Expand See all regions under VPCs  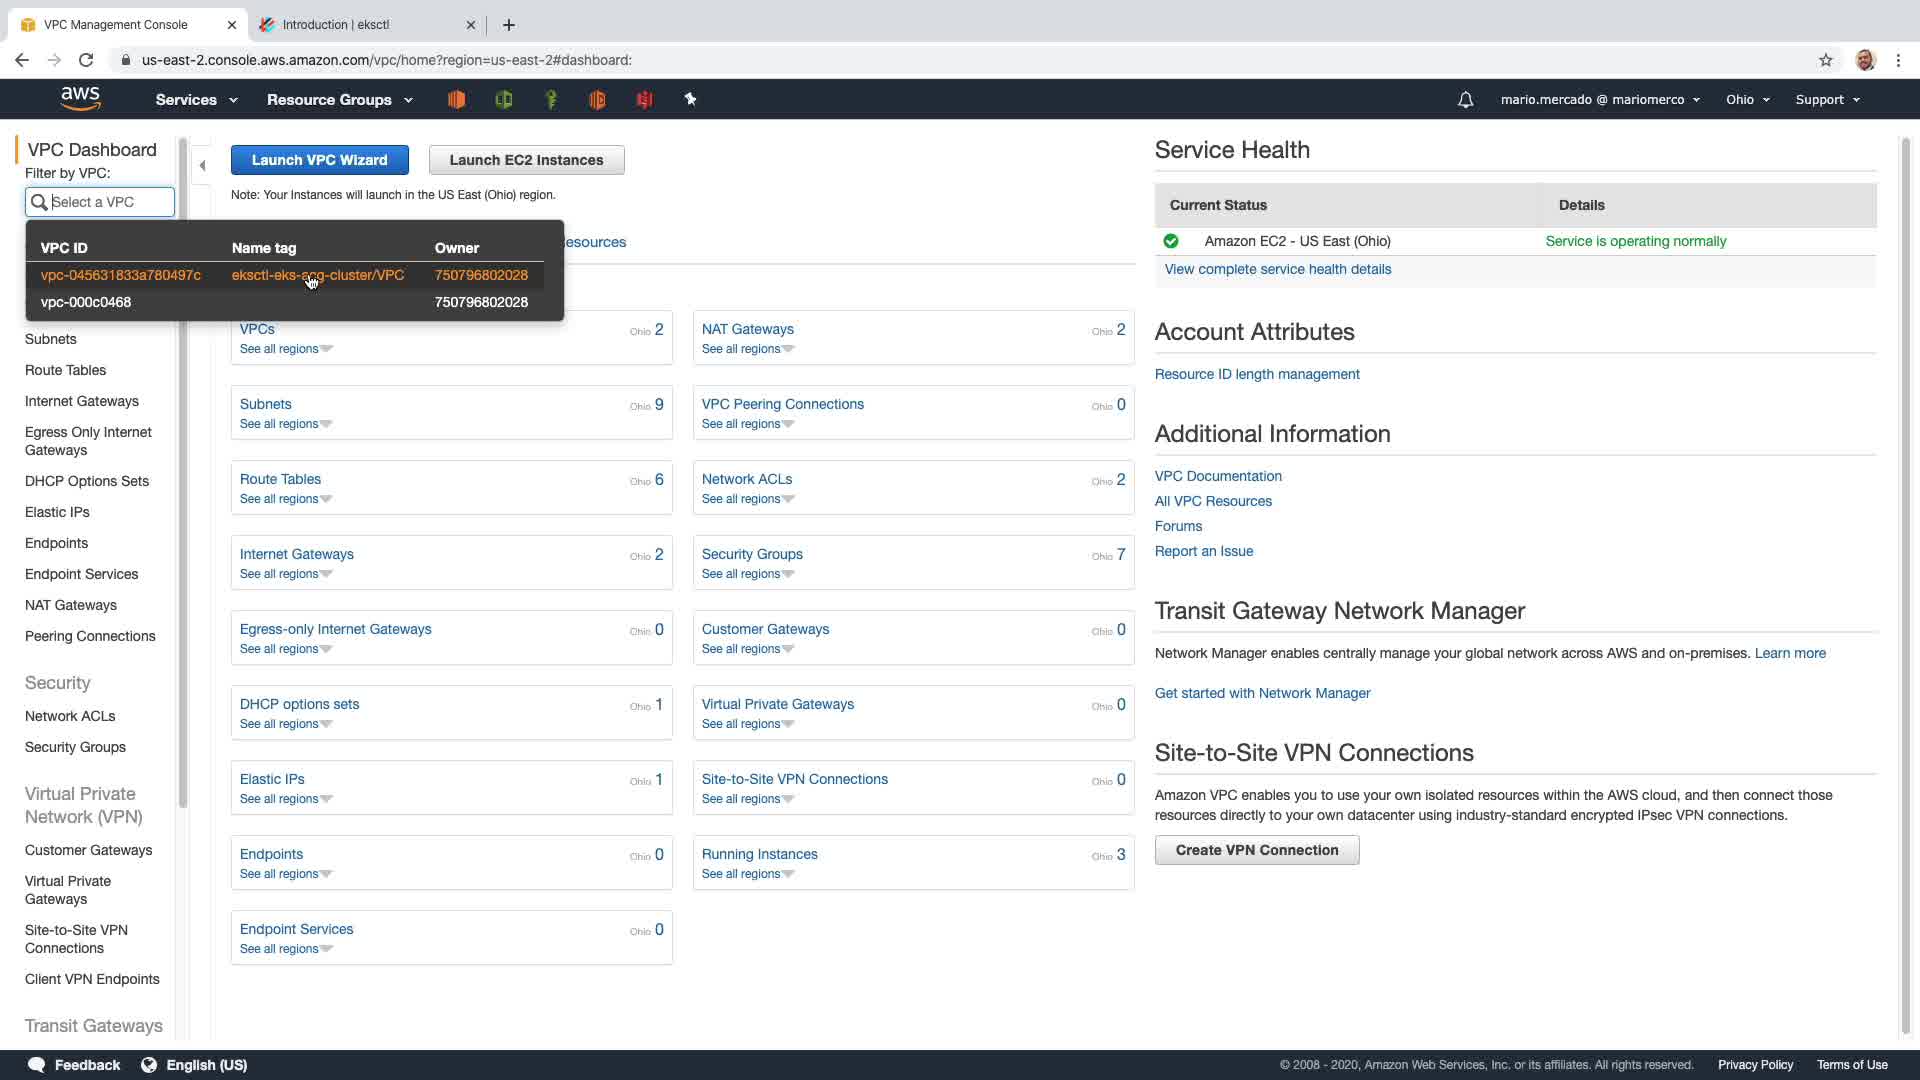pos(286,349)
